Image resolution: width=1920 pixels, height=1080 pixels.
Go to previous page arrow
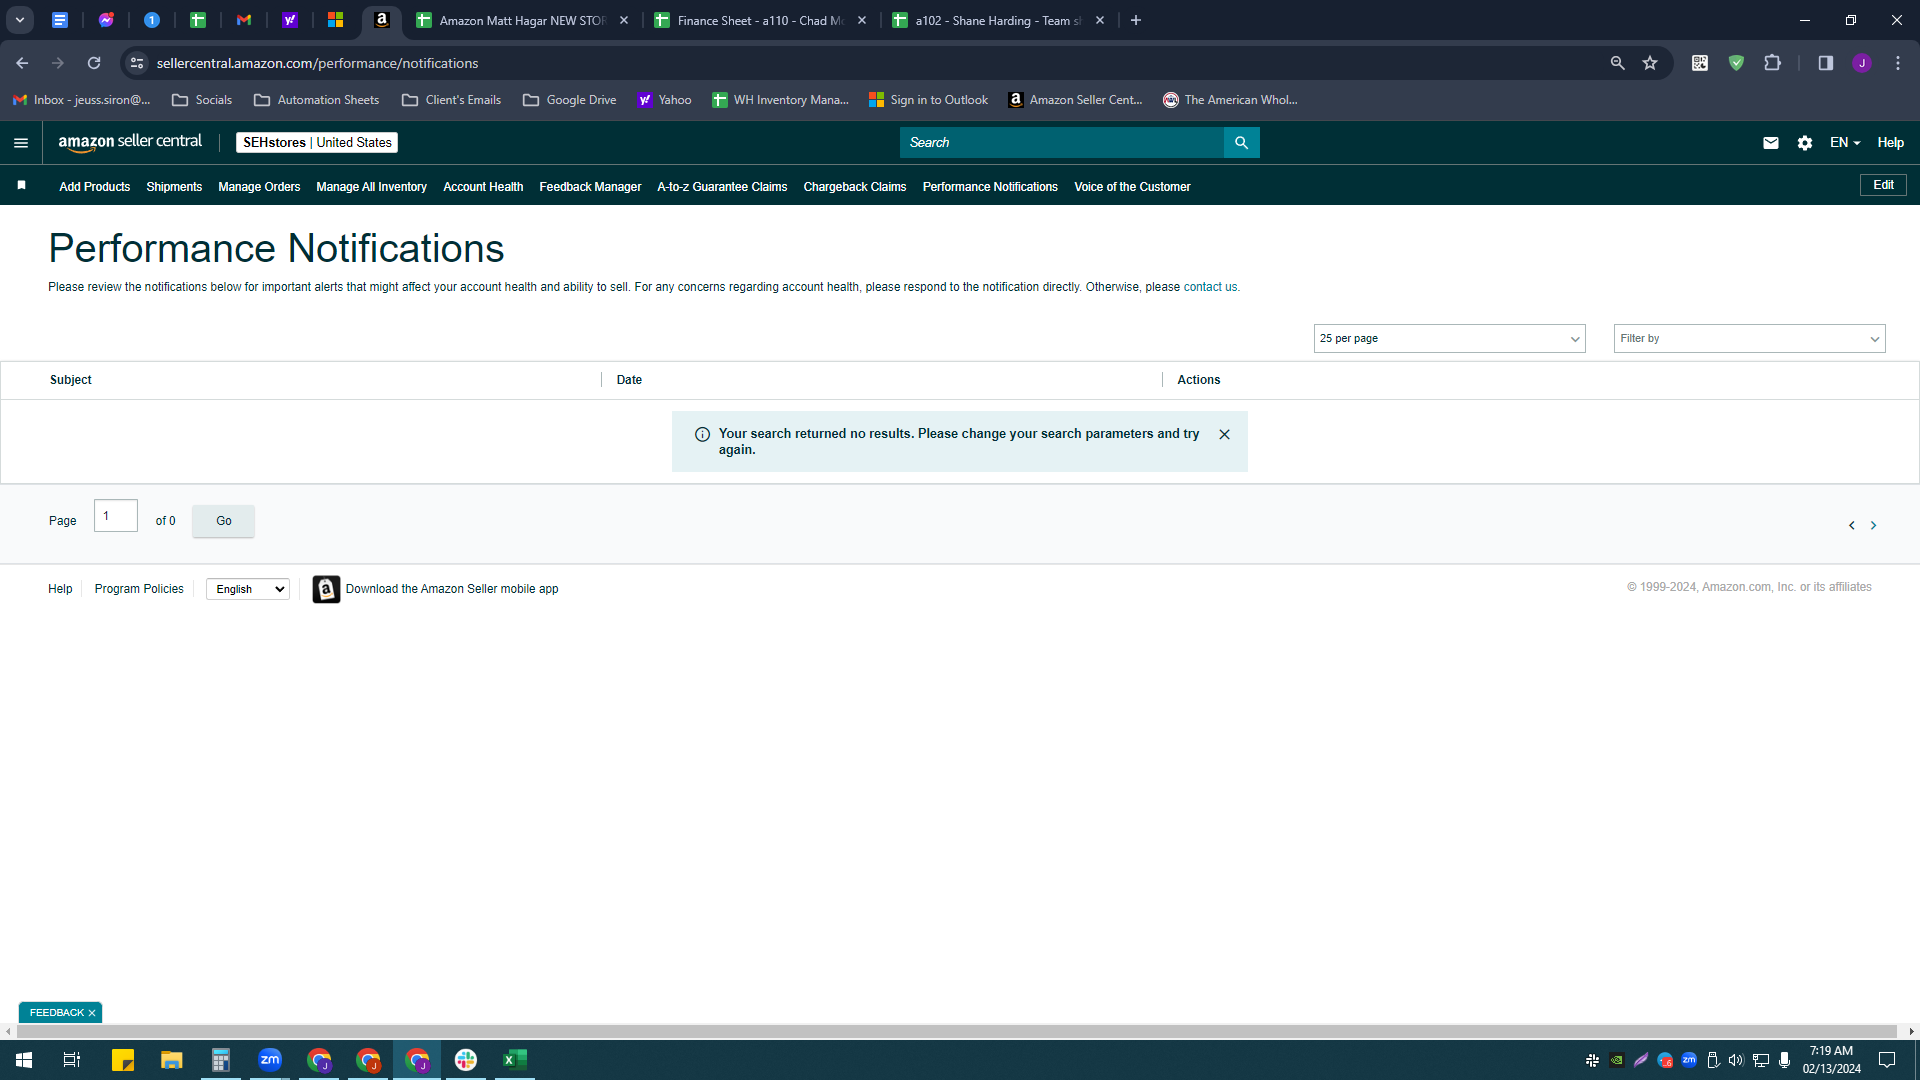click(x=1851, y=525)
